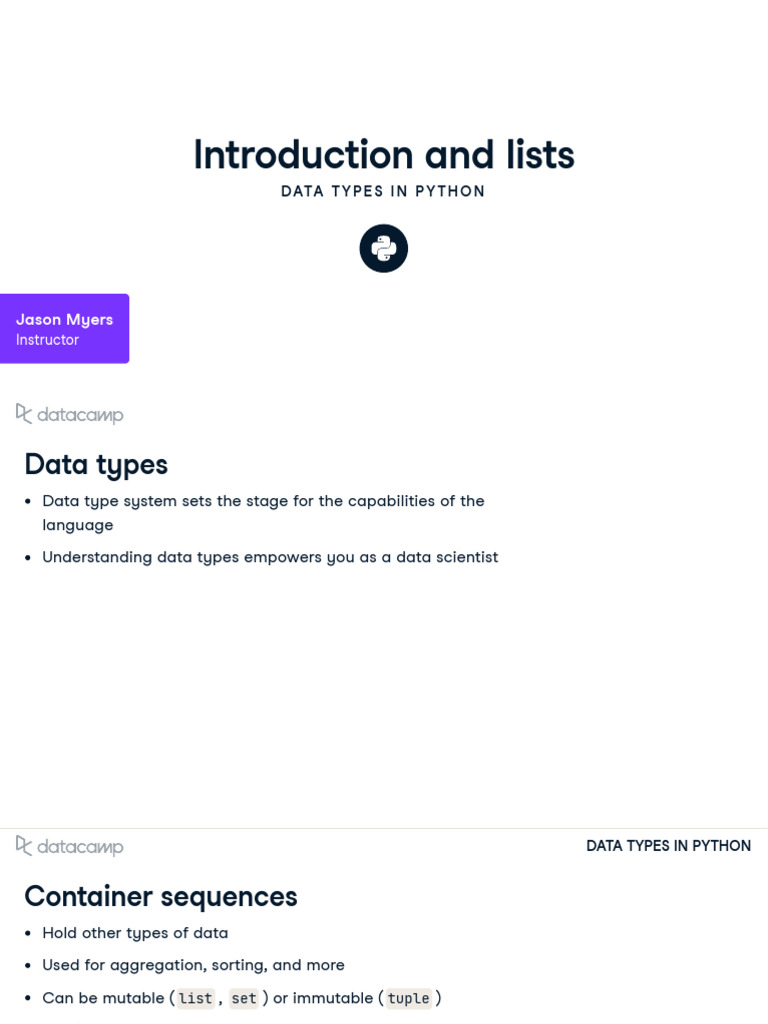The width and height of the screenshot is (768, 1024).
Task: Select the 'Container sequences' heading
Action: pos(161,896)
